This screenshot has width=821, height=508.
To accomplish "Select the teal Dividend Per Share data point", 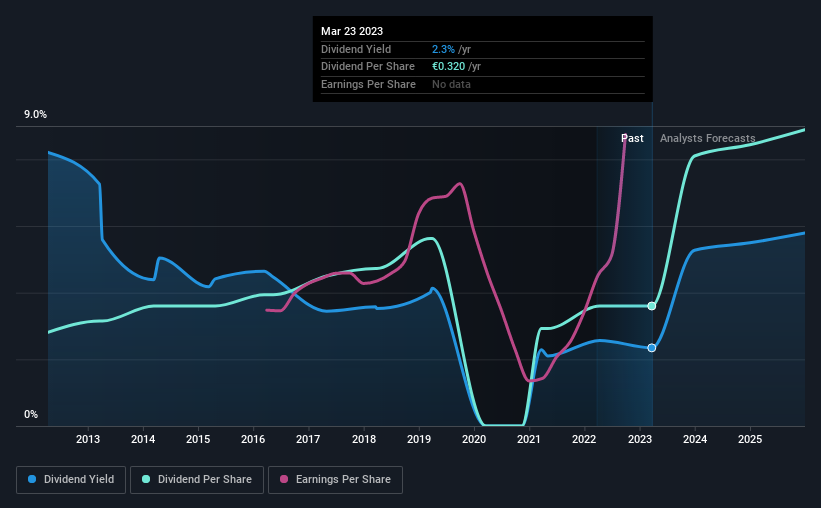I will (x=651, y=306).
